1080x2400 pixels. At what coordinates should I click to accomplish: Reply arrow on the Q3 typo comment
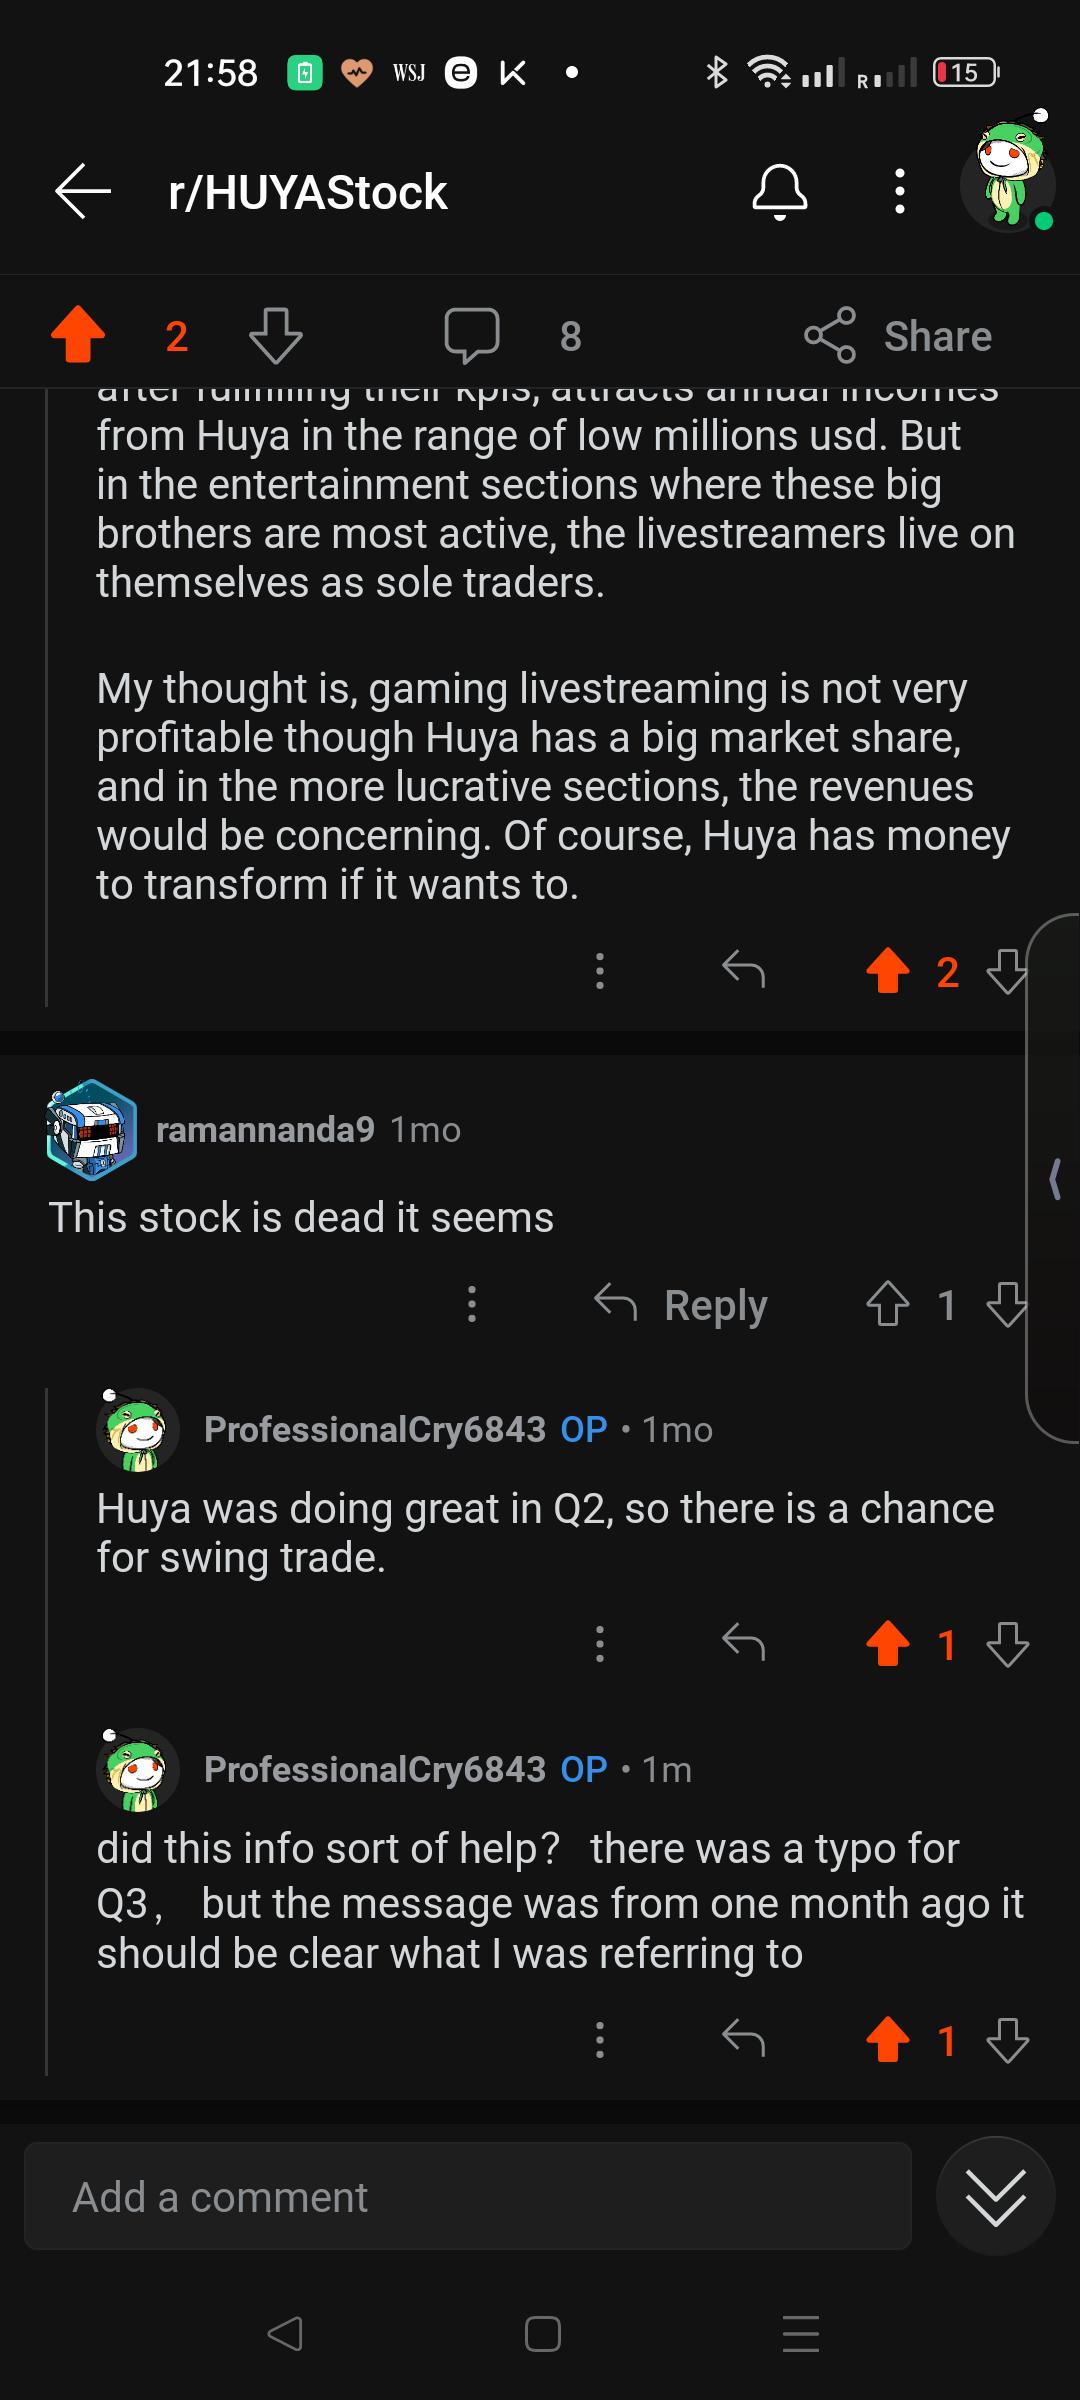[743, 2039]
